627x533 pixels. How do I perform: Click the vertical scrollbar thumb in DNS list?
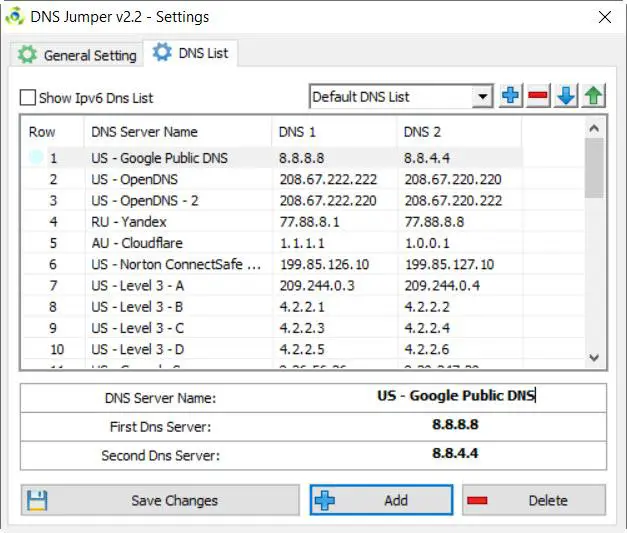(x=594, y=168)
